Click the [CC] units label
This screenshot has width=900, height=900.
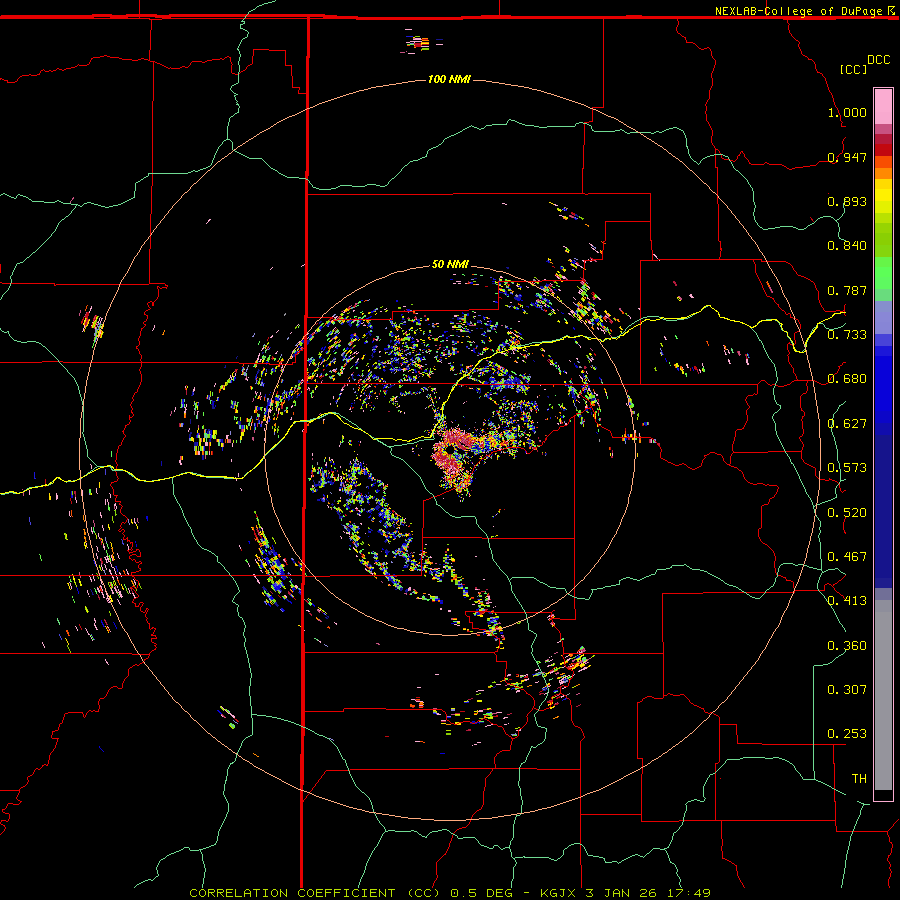click(x=854, y=69)
